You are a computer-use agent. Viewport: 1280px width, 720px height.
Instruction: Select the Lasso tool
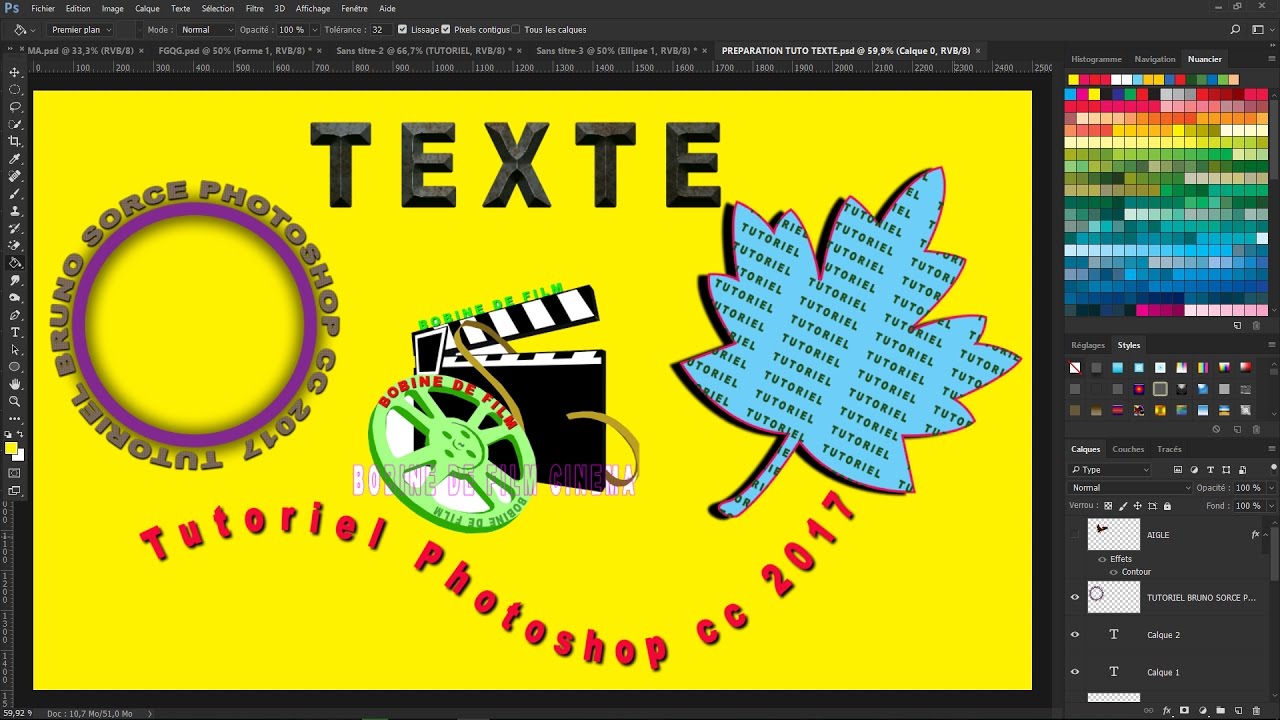coord(15,107)
